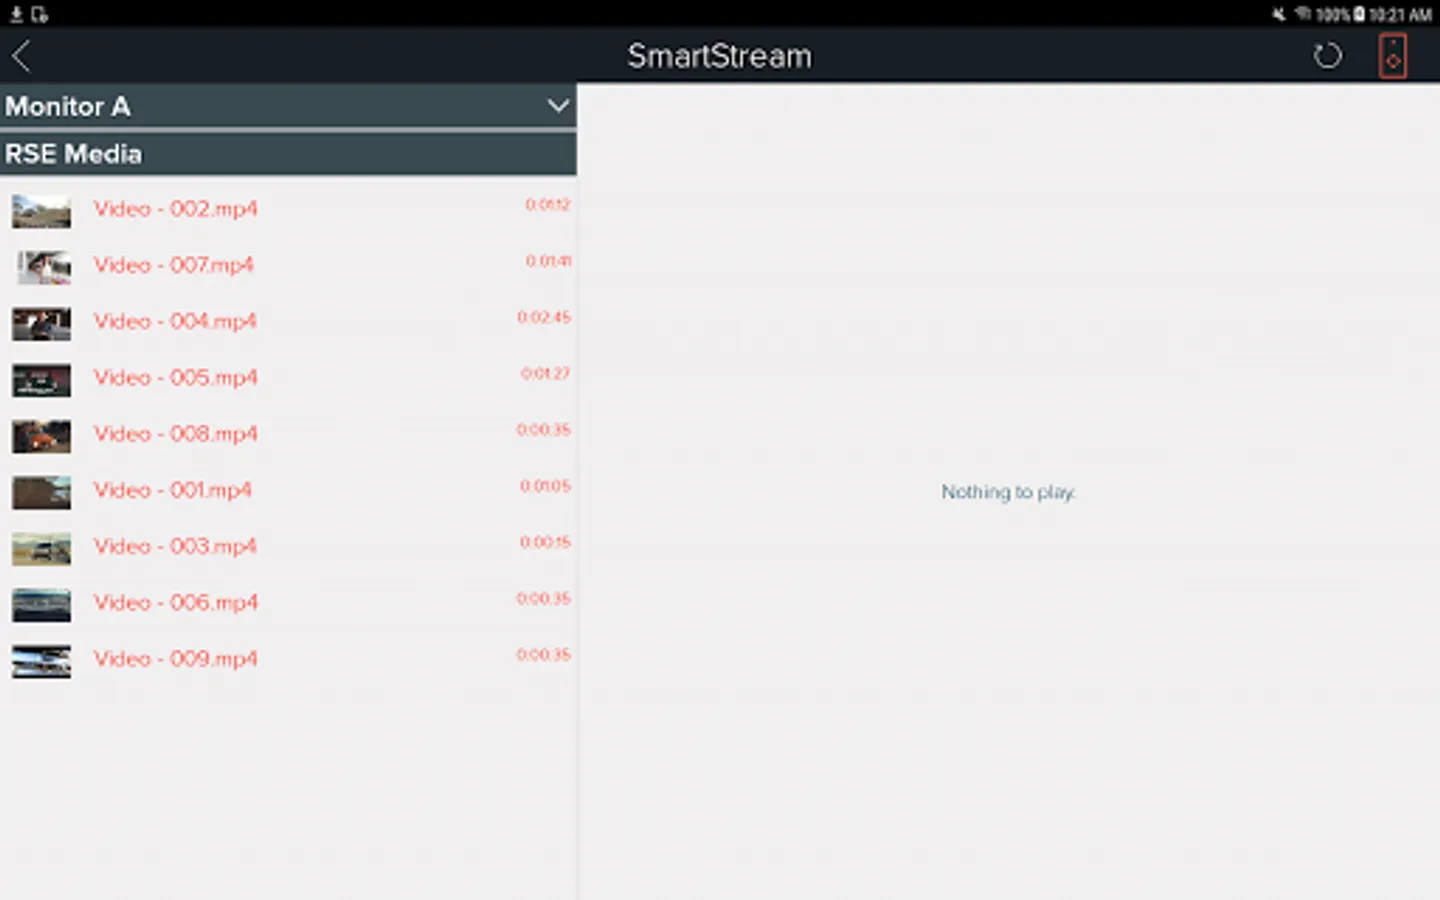Click the Nothing to play message
Image resolution: width=1440 pixels, height=900 pixels.
(1008, 492)
